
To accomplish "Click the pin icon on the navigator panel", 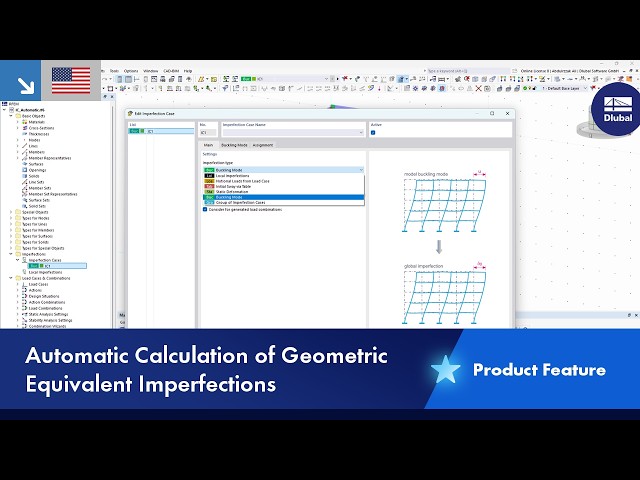I will 105,97.
